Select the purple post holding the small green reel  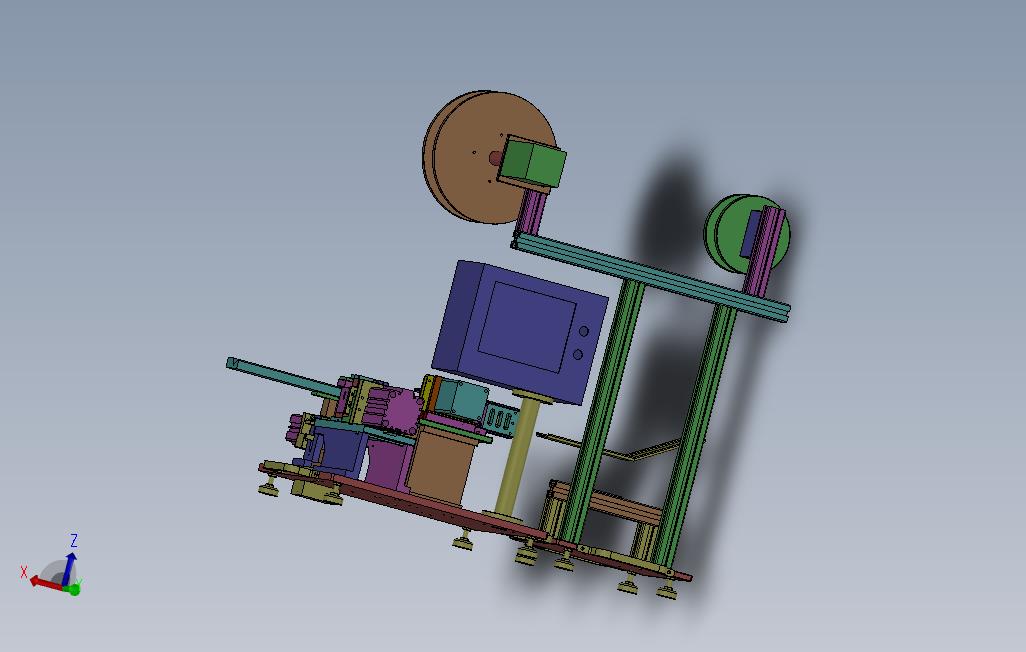pos(764,251)
